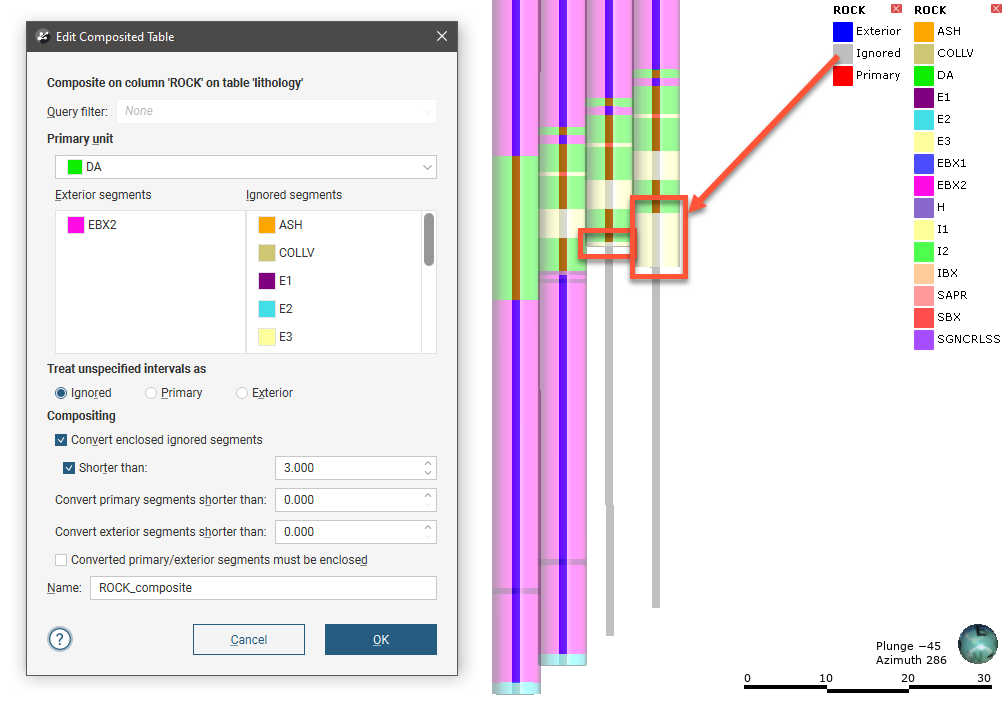Select ASH in Ignored segments list
Image resolution: width=1006 pixels, height=704 pixels.
tap(289, 225)
